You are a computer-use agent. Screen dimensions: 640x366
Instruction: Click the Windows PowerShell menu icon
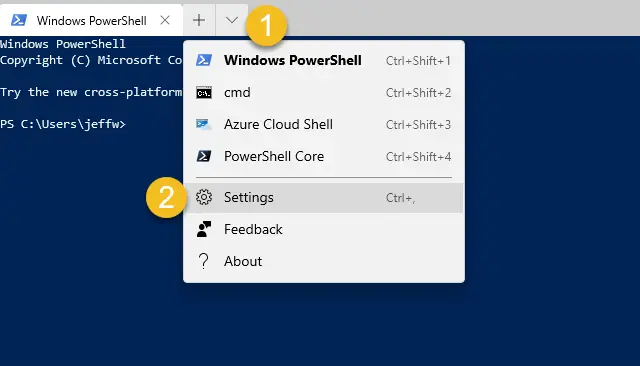pos(204,60)
